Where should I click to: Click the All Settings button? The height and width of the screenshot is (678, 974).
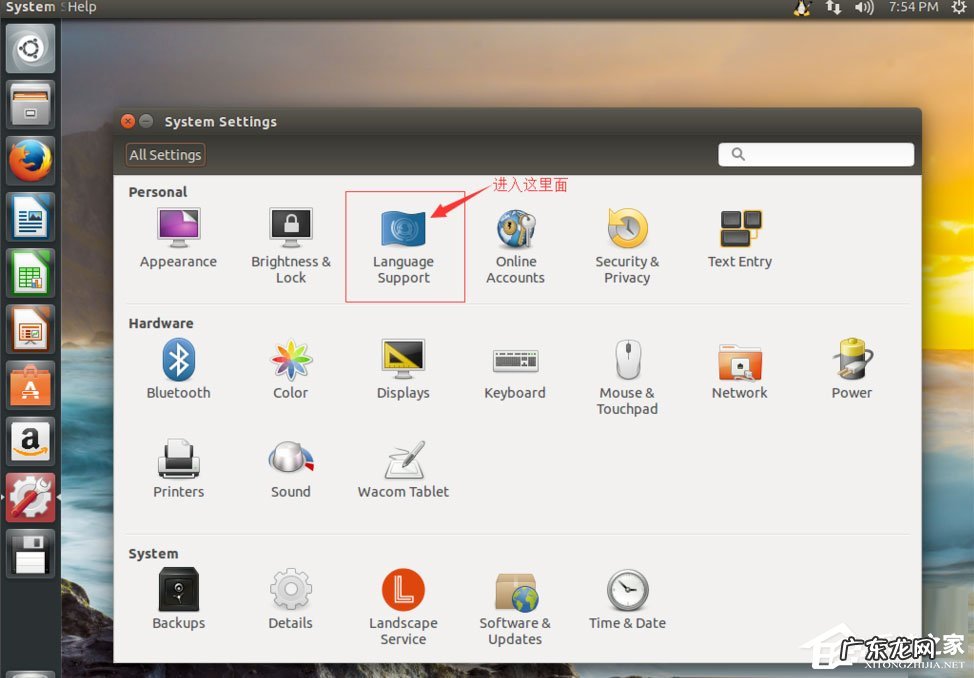pos(164,154)
